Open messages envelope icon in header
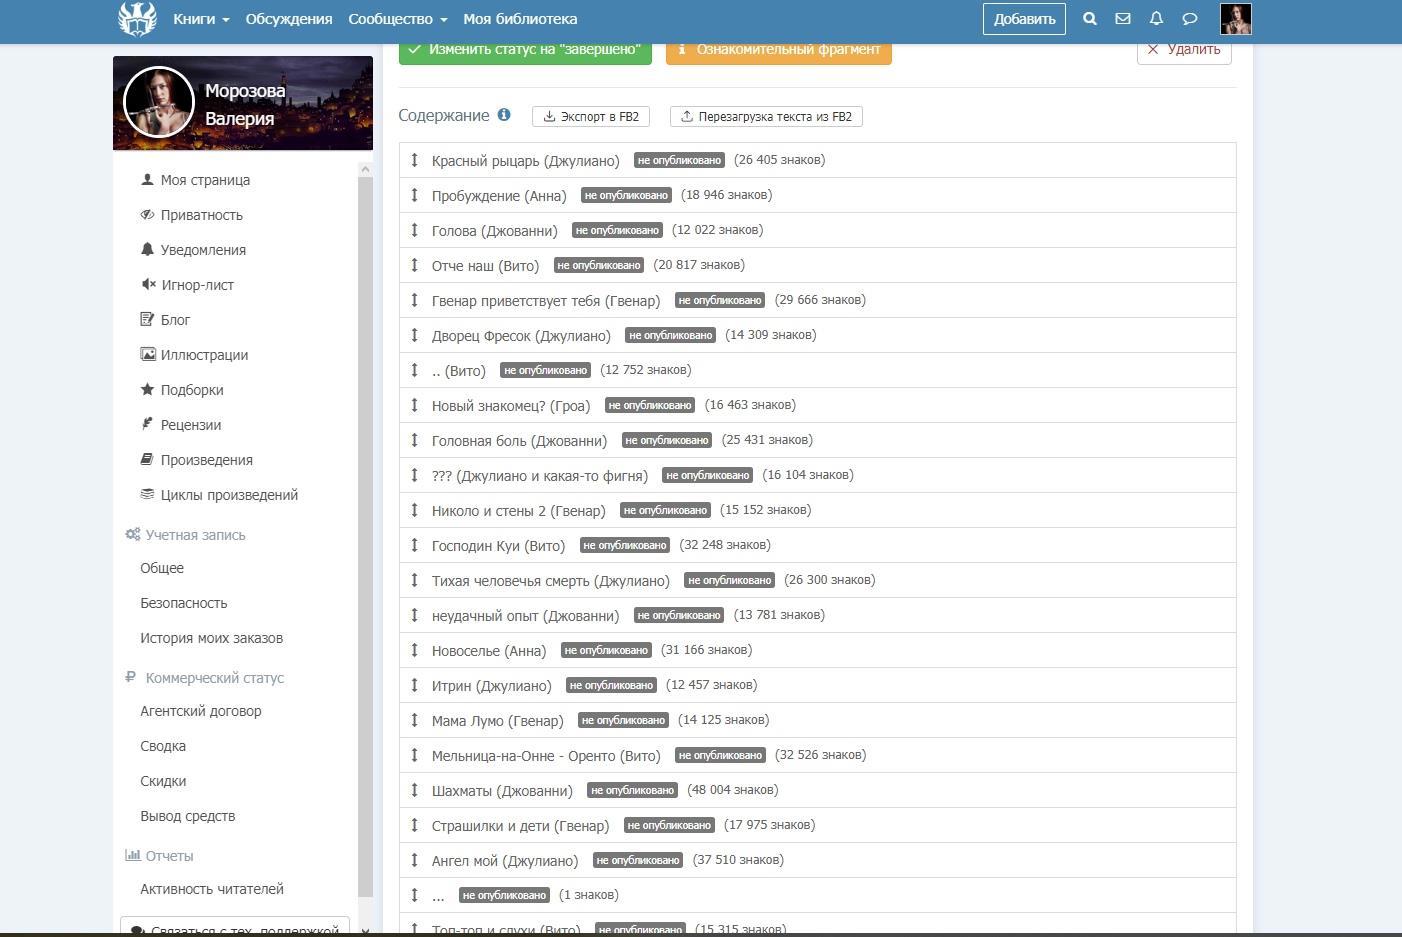 click(1123, 19)
